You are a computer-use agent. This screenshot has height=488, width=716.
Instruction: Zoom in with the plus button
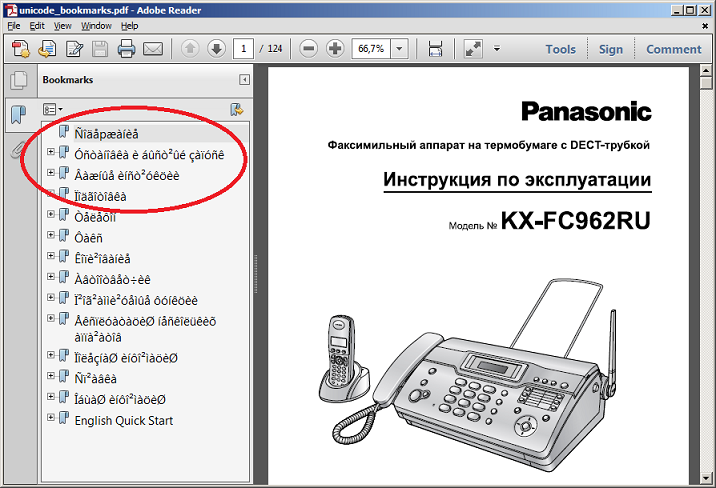334,49
